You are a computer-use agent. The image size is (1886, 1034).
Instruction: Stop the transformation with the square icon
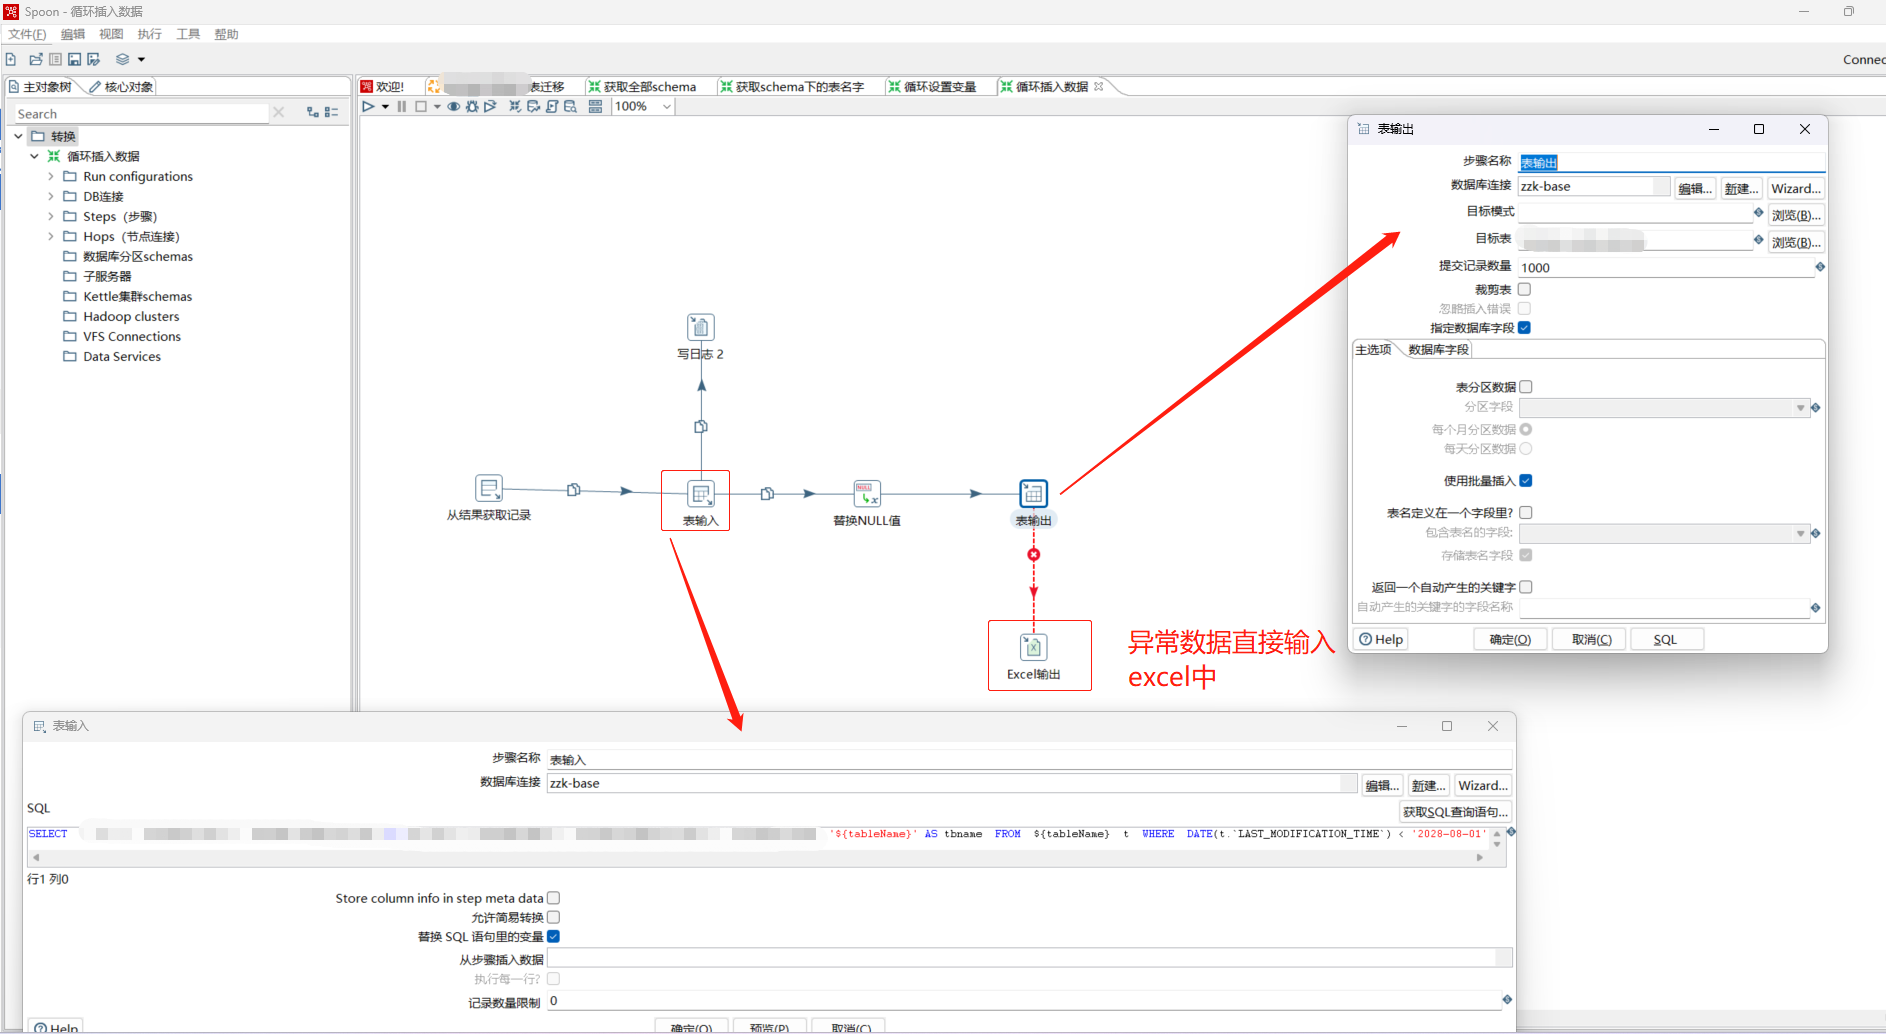[421, 106]
